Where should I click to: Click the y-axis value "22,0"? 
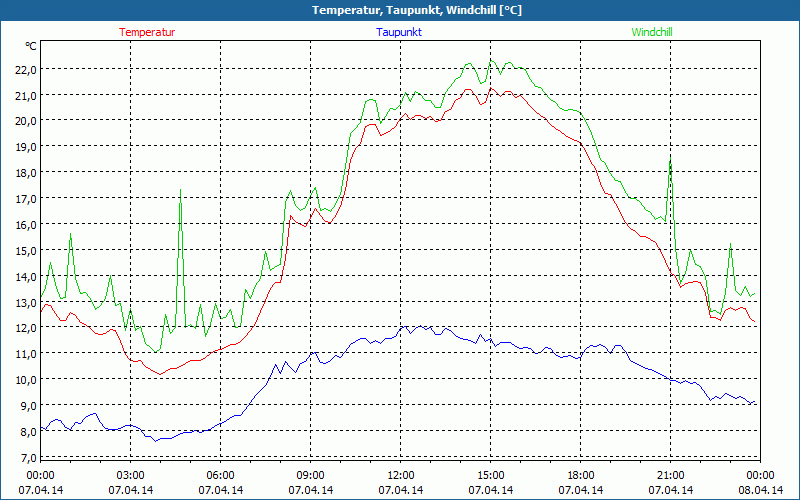coord(26,69)
